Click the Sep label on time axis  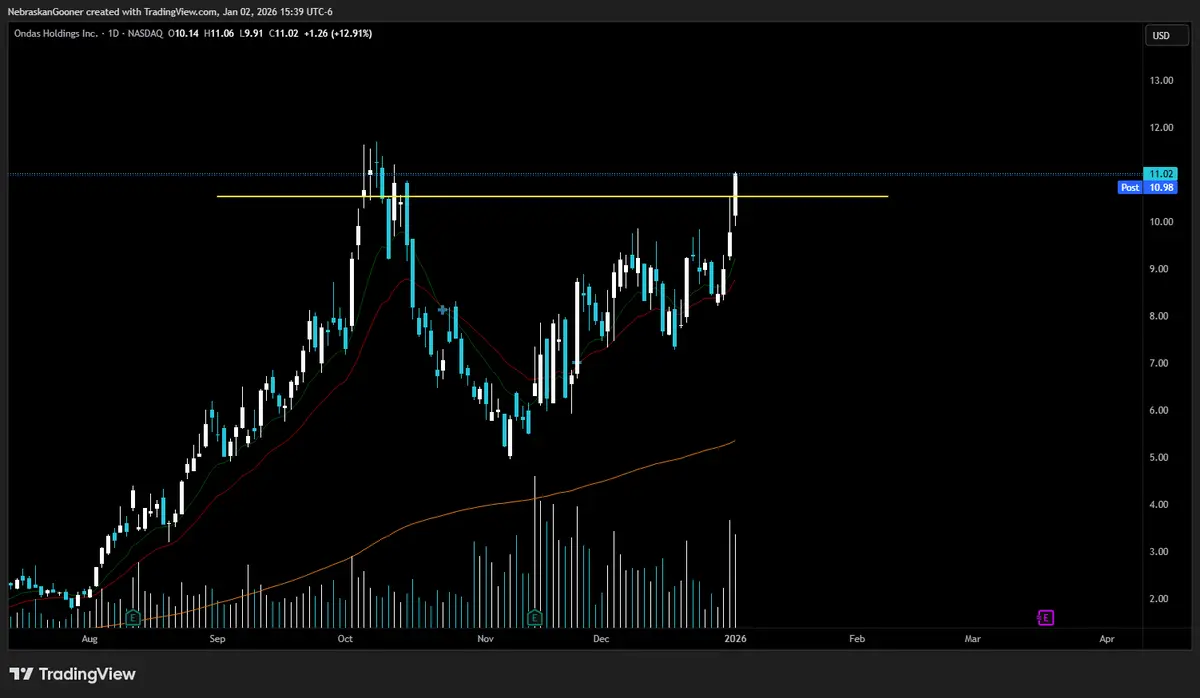pyautogui.click(x=218, y=637)
